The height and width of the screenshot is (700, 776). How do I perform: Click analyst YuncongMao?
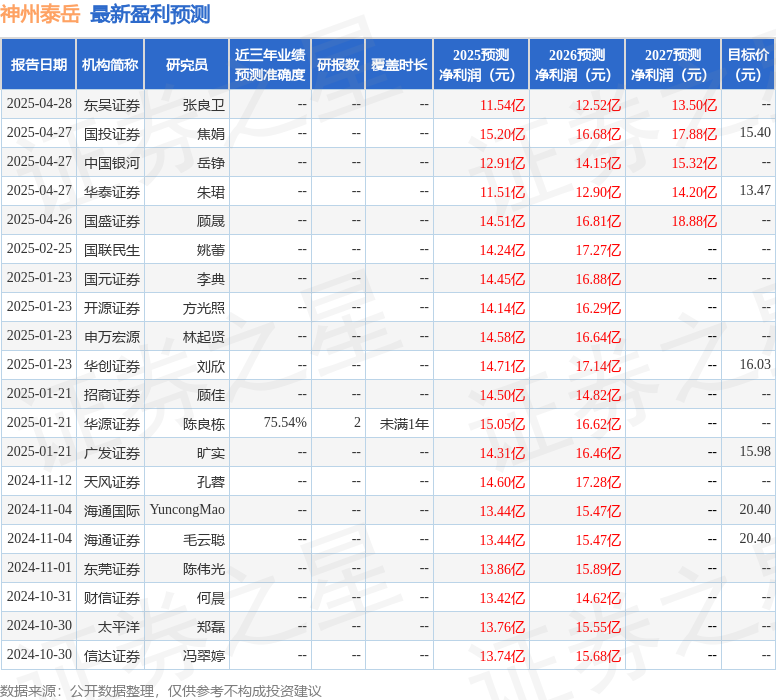pyautogui.click(x=187, y=510)
